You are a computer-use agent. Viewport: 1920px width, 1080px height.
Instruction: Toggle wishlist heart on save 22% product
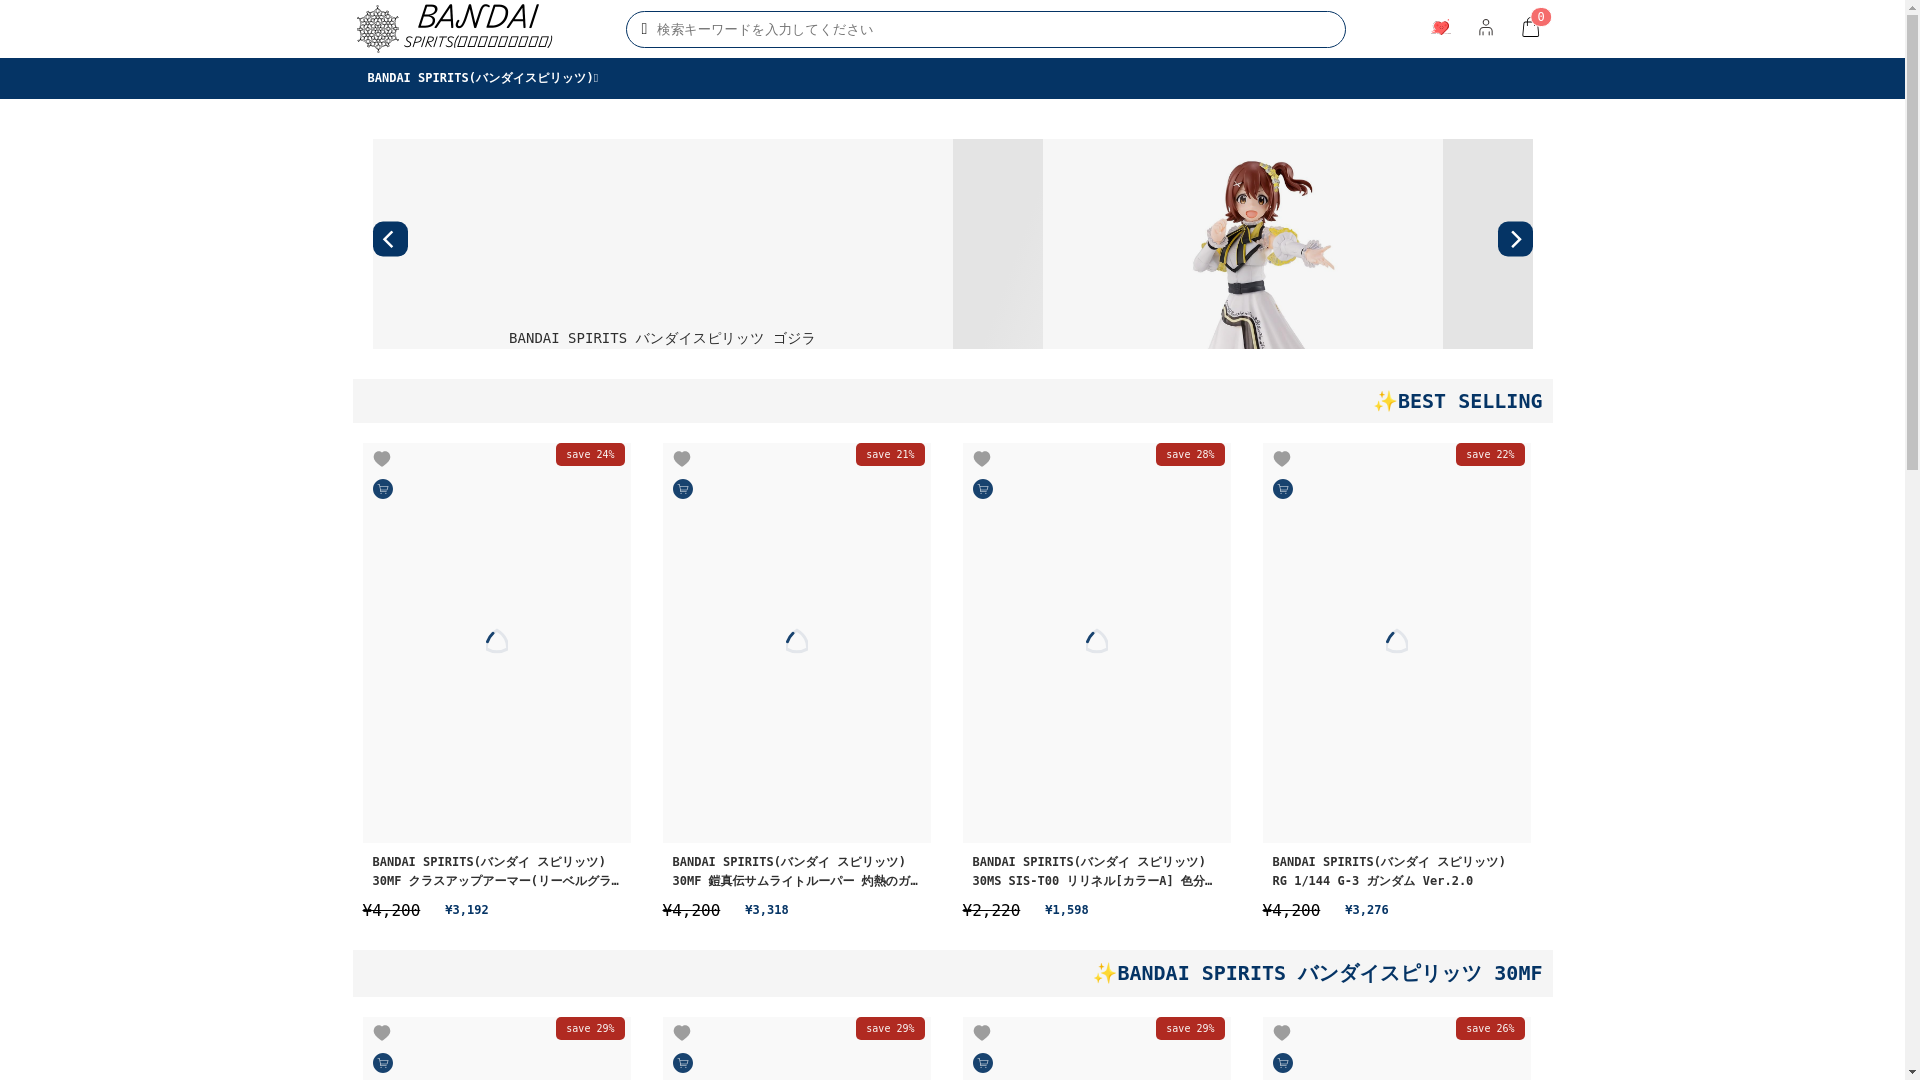coord(1282,459)
